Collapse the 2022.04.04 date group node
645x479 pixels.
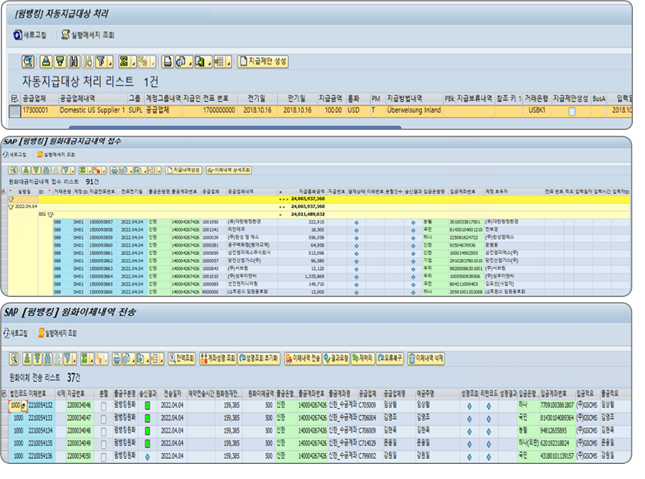click(13, 206)
